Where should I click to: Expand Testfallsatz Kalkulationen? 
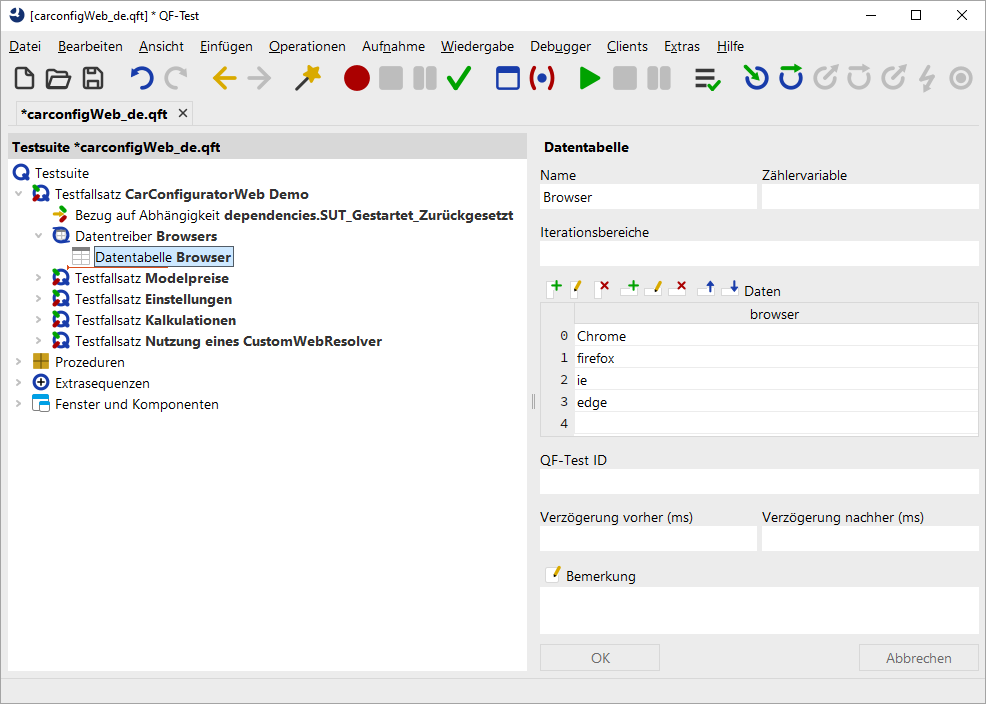coord(39,320)
